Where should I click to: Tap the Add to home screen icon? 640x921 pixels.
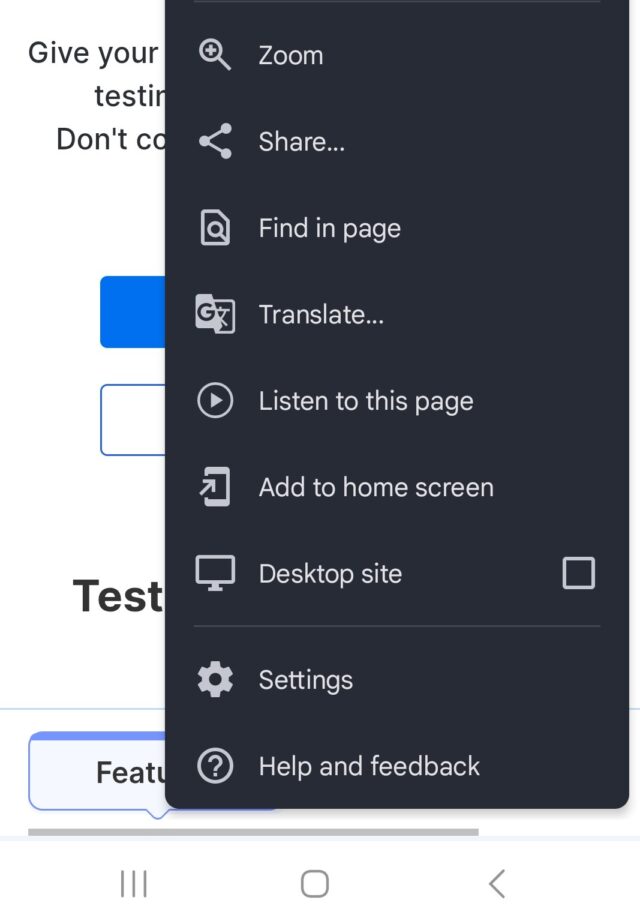pyautogui.click(x=214, y=487)
